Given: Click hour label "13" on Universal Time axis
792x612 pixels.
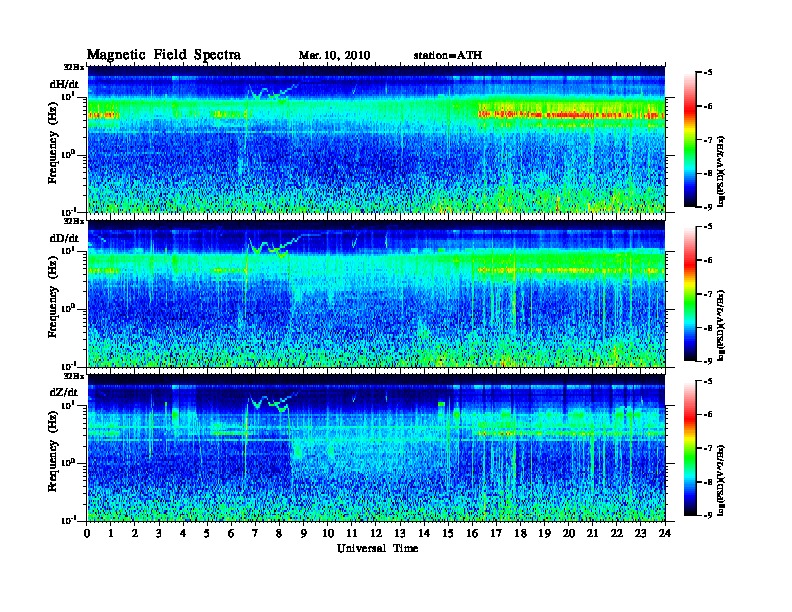Looking at the screenshot, I should pos(400,533).
